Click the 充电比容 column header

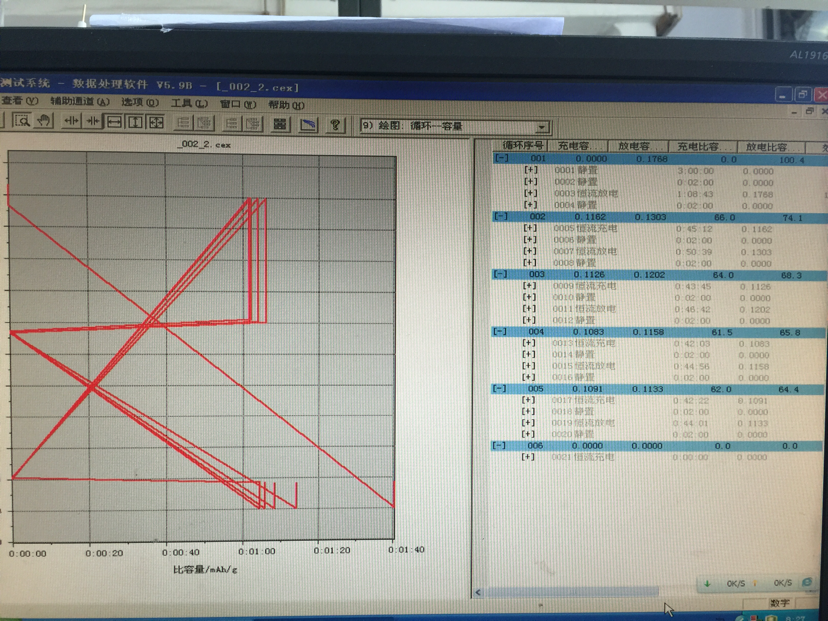point(702,147)
